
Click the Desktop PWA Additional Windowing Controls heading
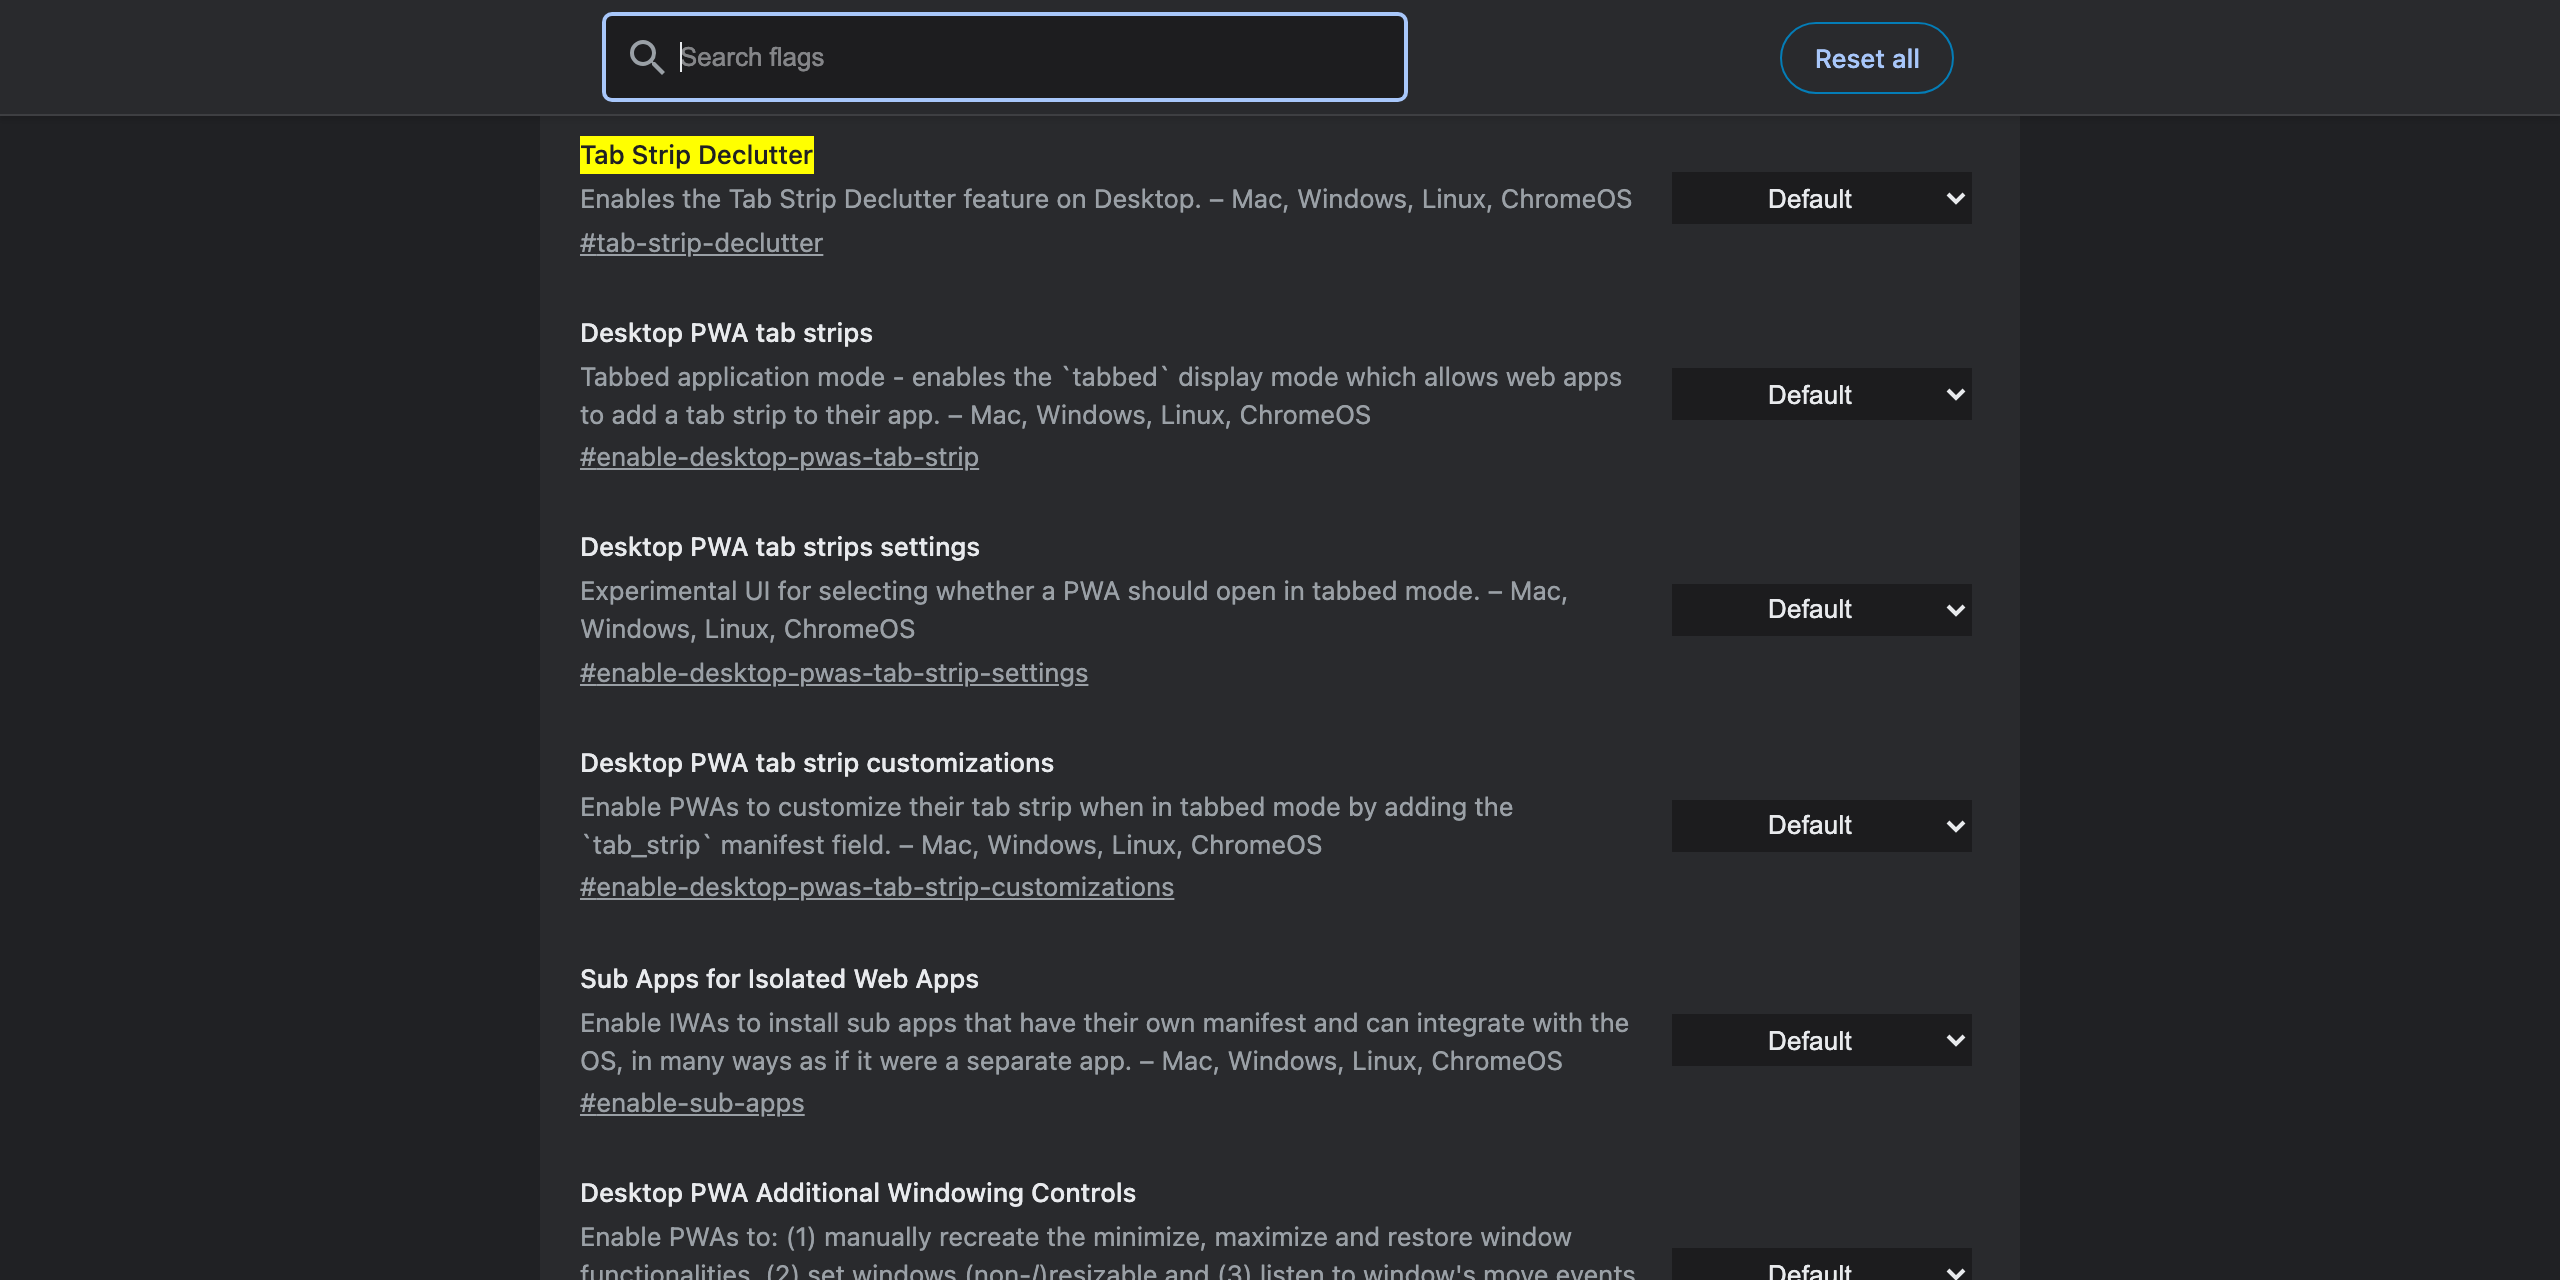(x=858, y=1193)
